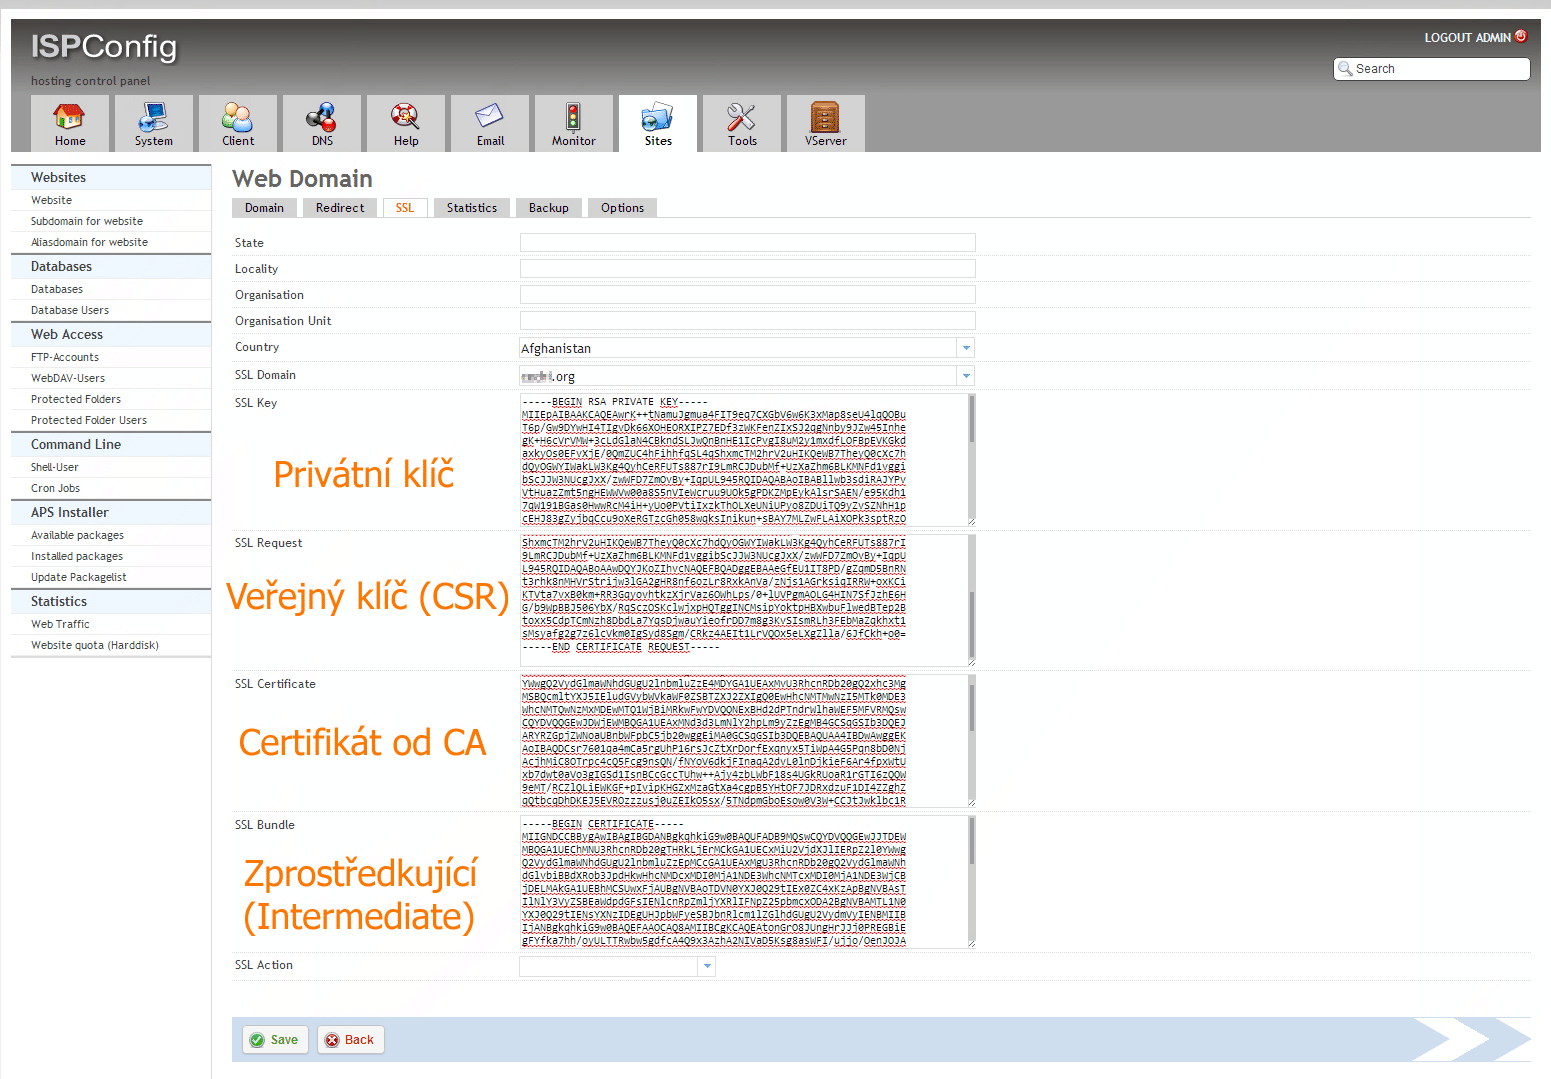Open the Home module icon
This screenshot has height=1079, width=1551.
(69, 118)
